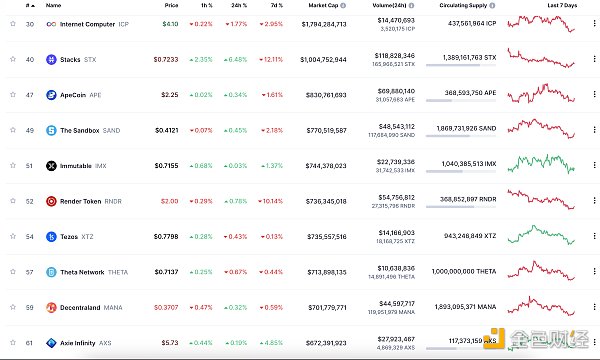Screen dimensions: 600x360
Task: Click the Stacks circulating supply progress bar
Action: pos(461,65)
